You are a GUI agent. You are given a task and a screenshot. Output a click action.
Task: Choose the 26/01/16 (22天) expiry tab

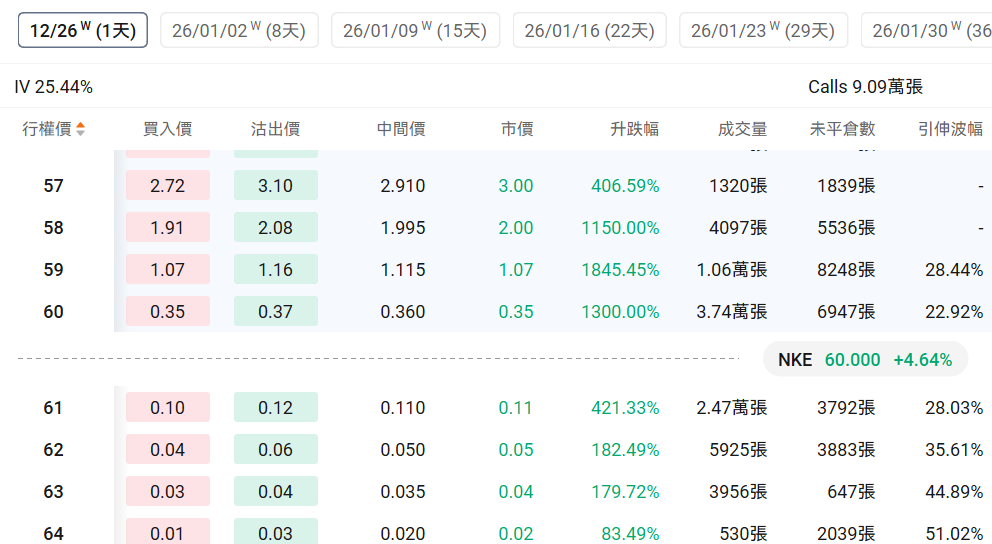tap(589, 30)
